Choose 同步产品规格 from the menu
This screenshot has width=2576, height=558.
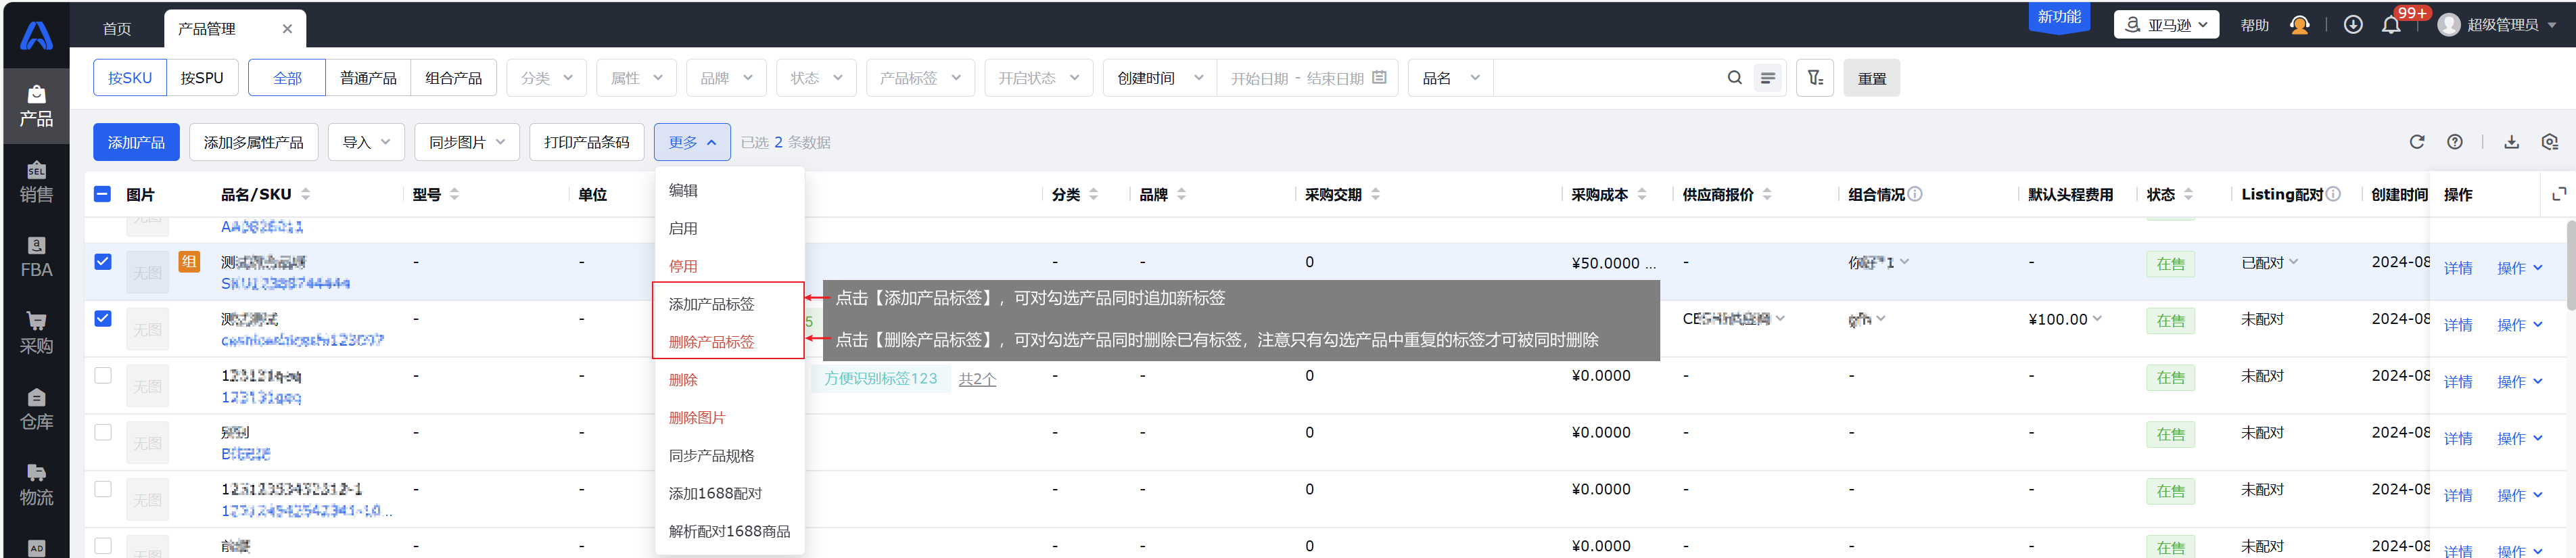point(729,455)
